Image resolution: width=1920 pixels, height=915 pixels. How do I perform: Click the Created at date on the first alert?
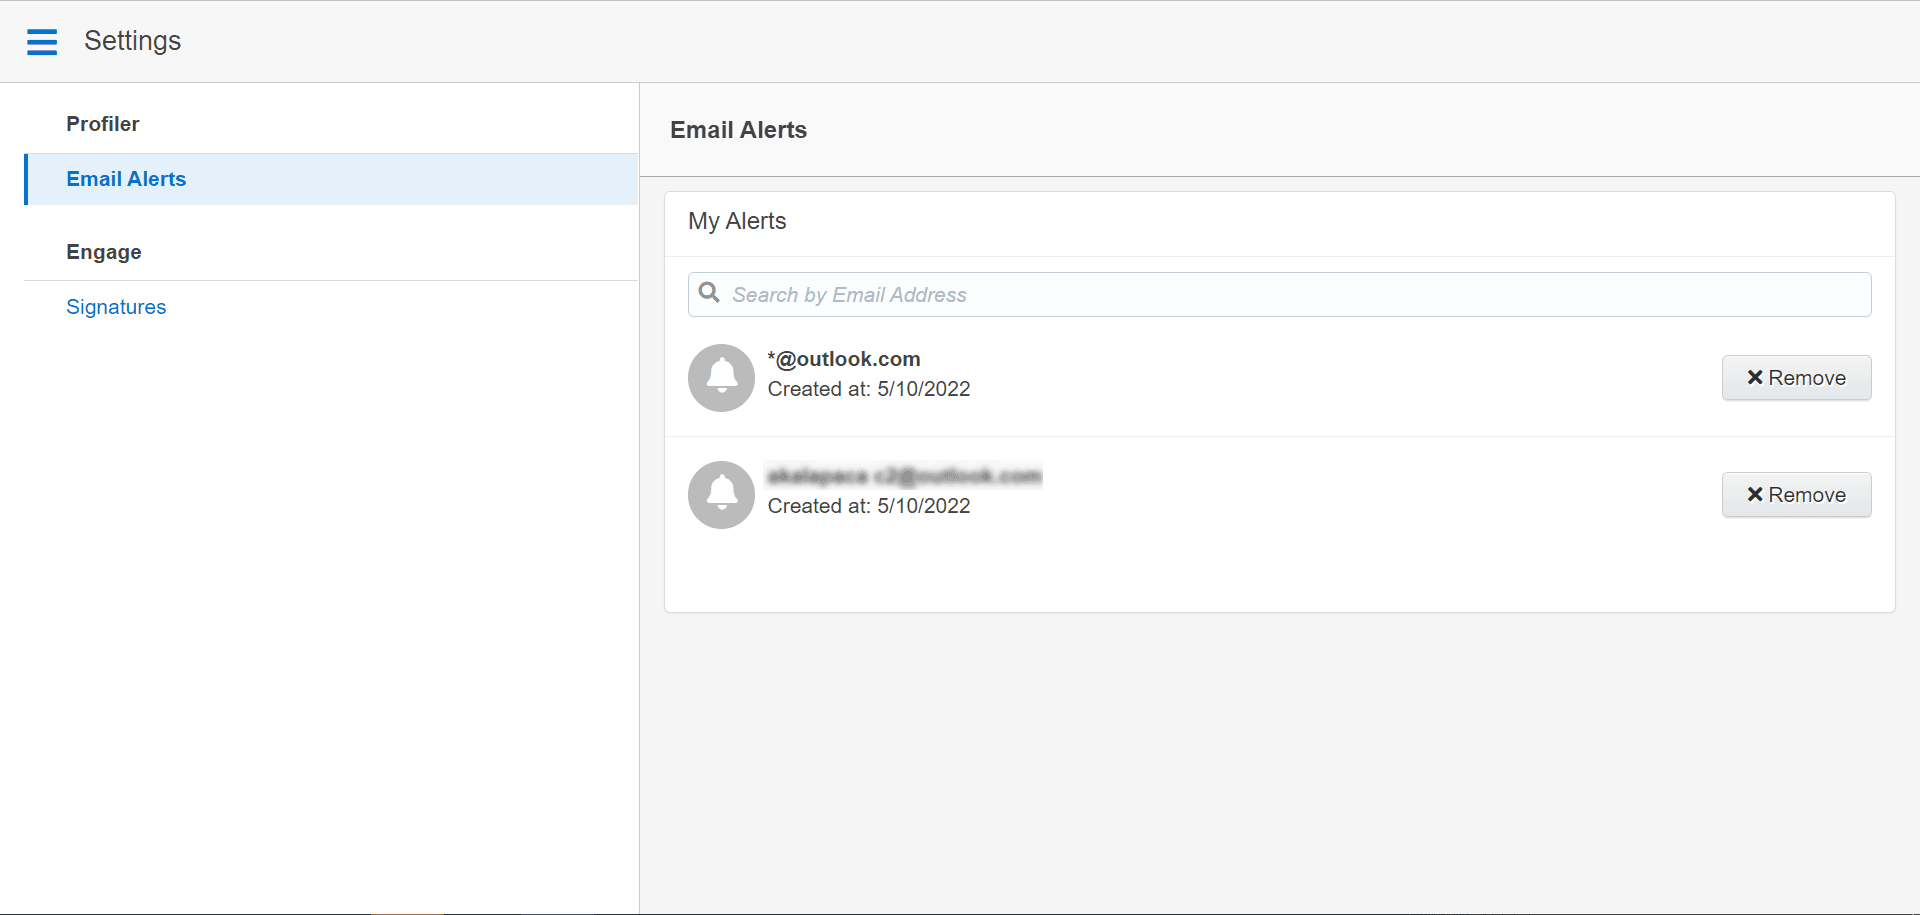869,389
